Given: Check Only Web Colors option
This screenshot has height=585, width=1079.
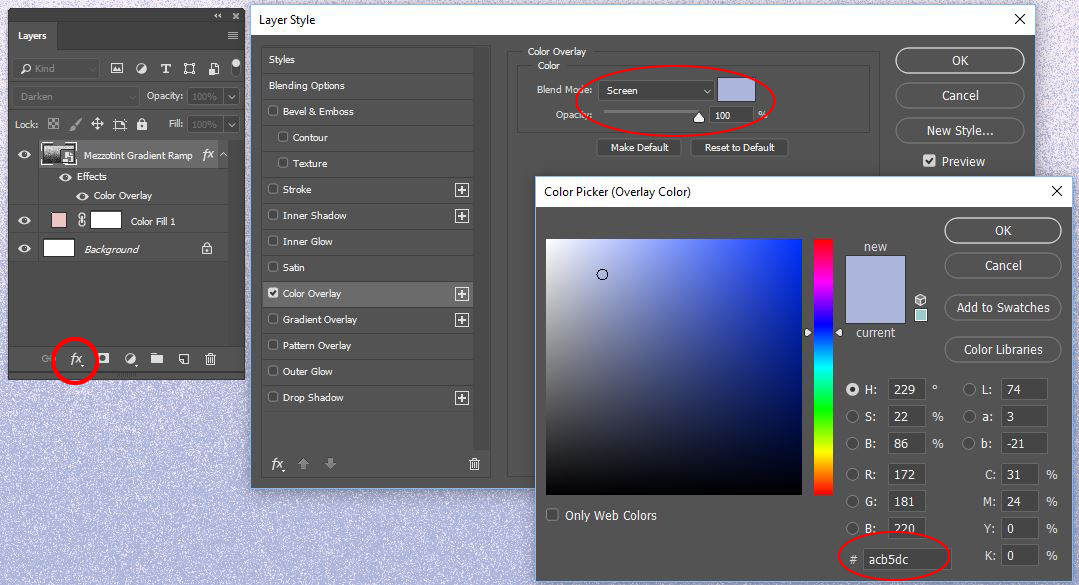Looking at the screenshot, I should [x=553, y=515].
